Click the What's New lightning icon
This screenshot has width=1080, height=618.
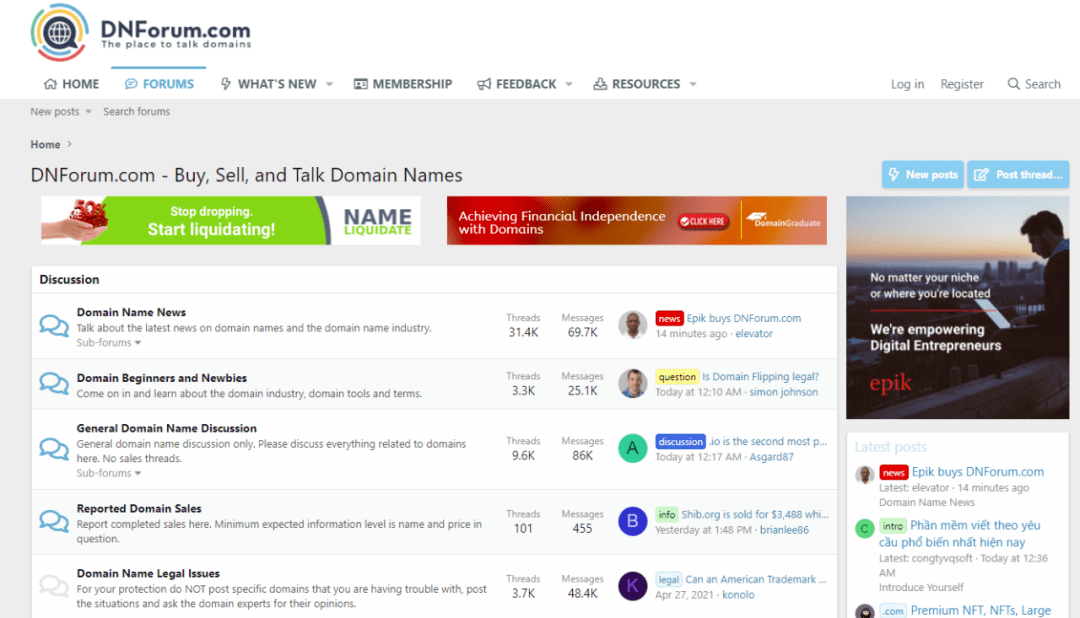tap(225, 84)
